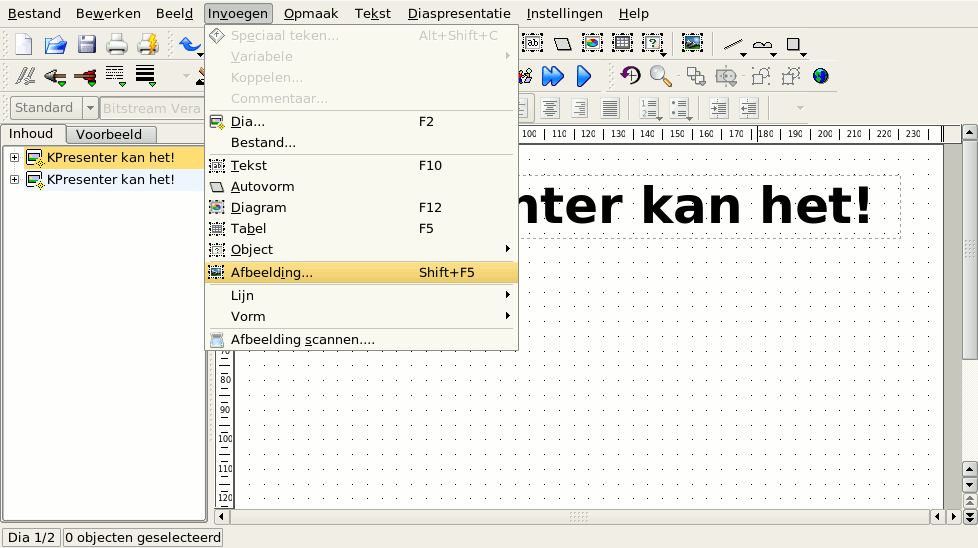Toggle justified text alignment
The height and width of the screenshot is (548, 978).
click(609, 108)
